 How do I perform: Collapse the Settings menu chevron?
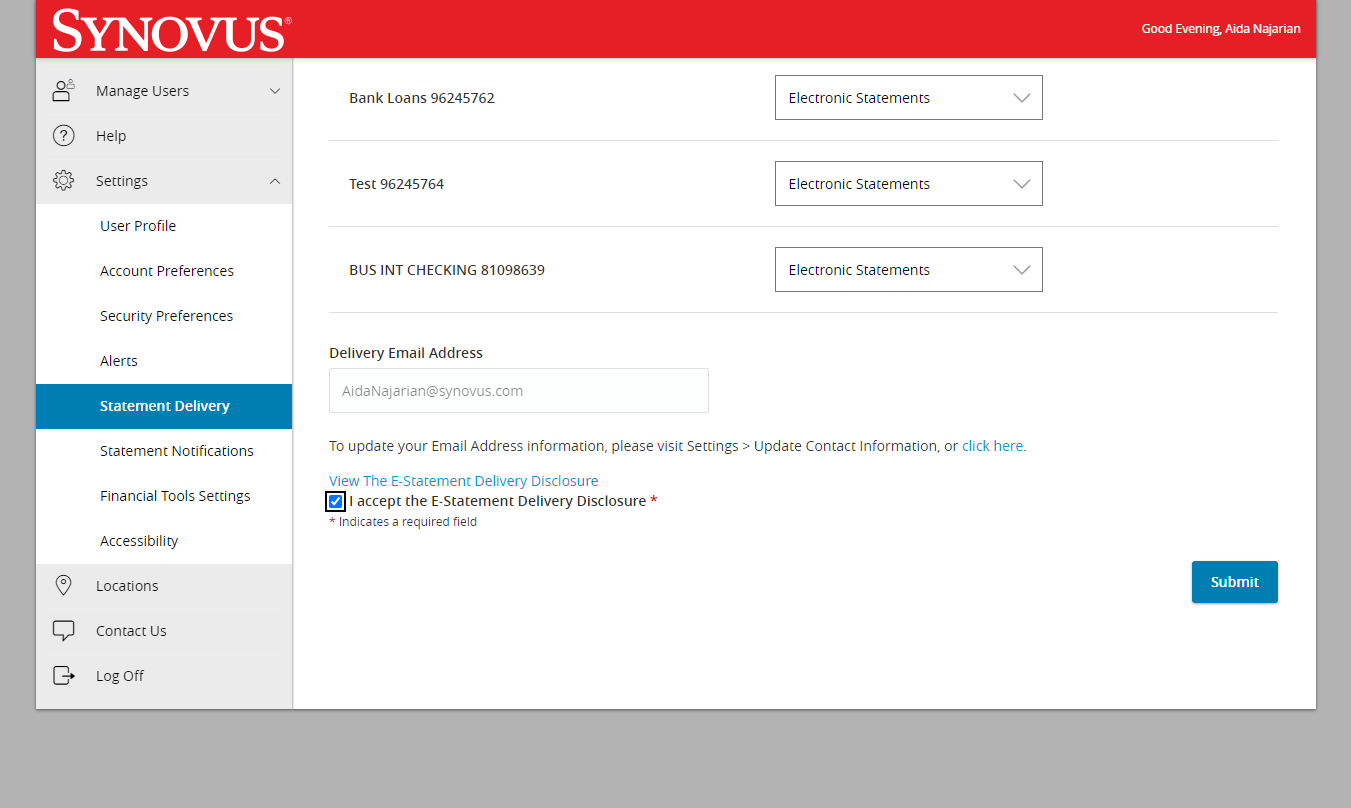click(x=275, y=181)
